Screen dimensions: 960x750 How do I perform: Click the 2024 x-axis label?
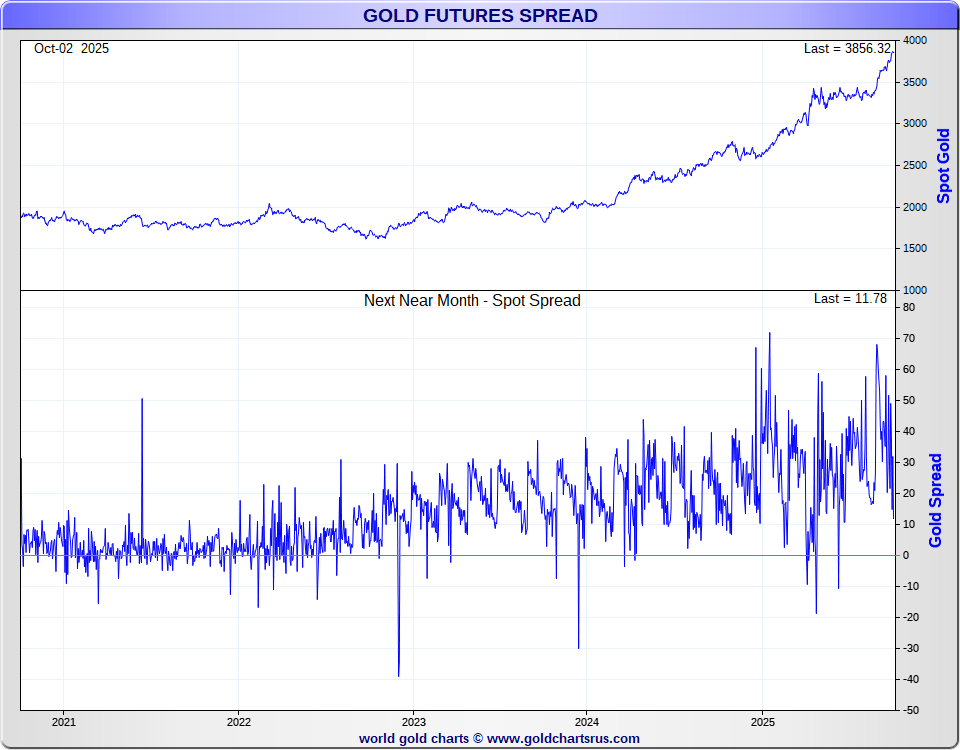(587, 722)
